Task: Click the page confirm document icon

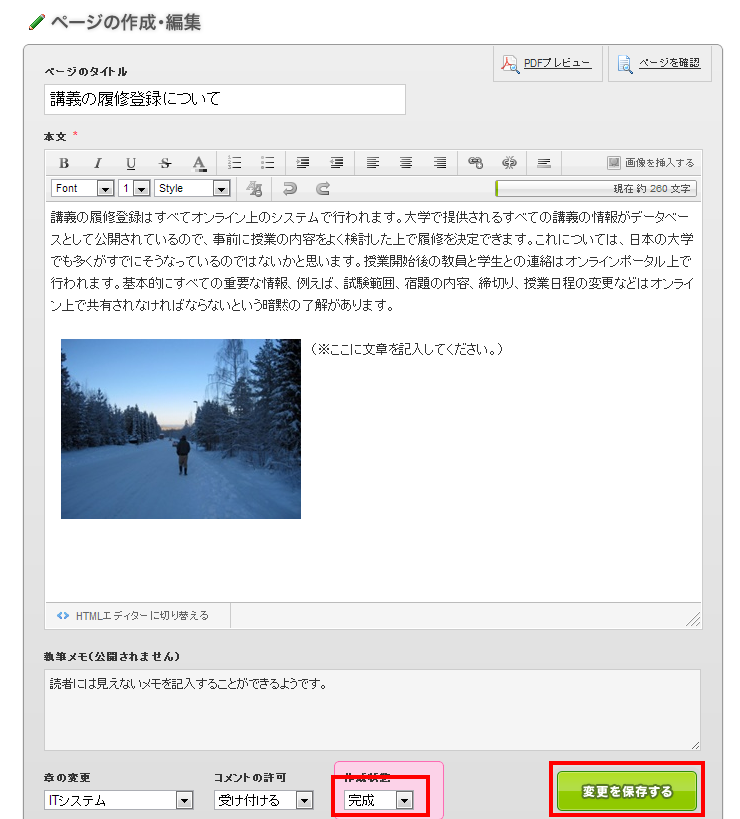Action: (625, 64)
